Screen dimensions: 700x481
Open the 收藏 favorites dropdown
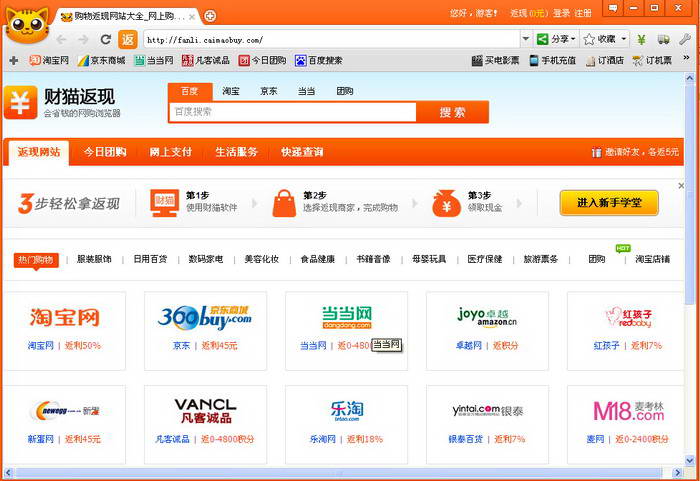tap(604, 39)
